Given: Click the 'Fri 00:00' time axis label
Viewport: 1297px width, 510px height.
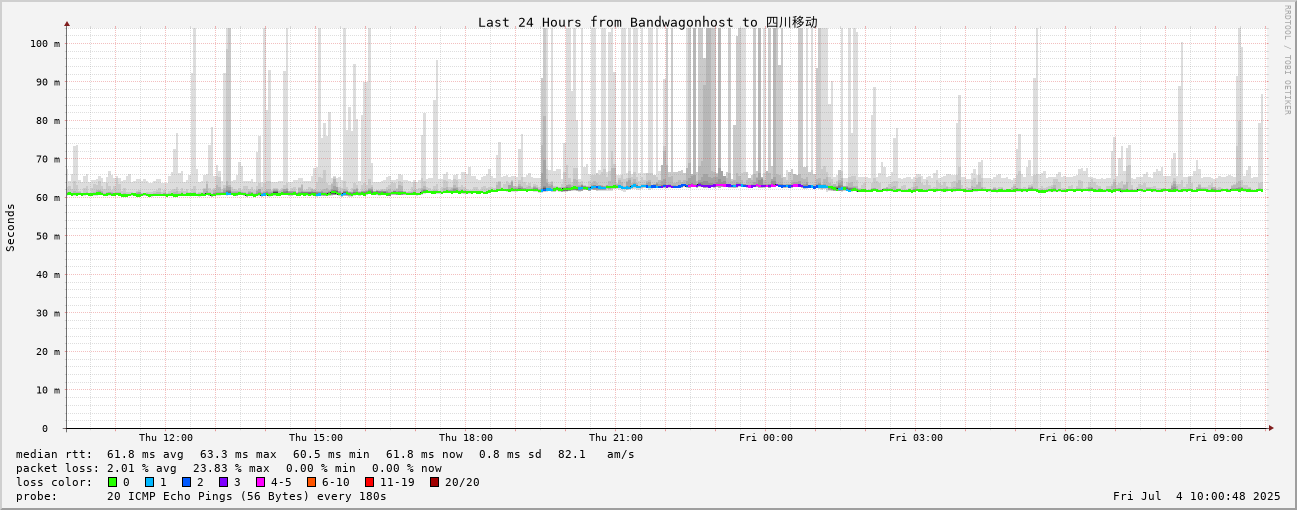Looking at the screenshot, I should tap(766, 438).
